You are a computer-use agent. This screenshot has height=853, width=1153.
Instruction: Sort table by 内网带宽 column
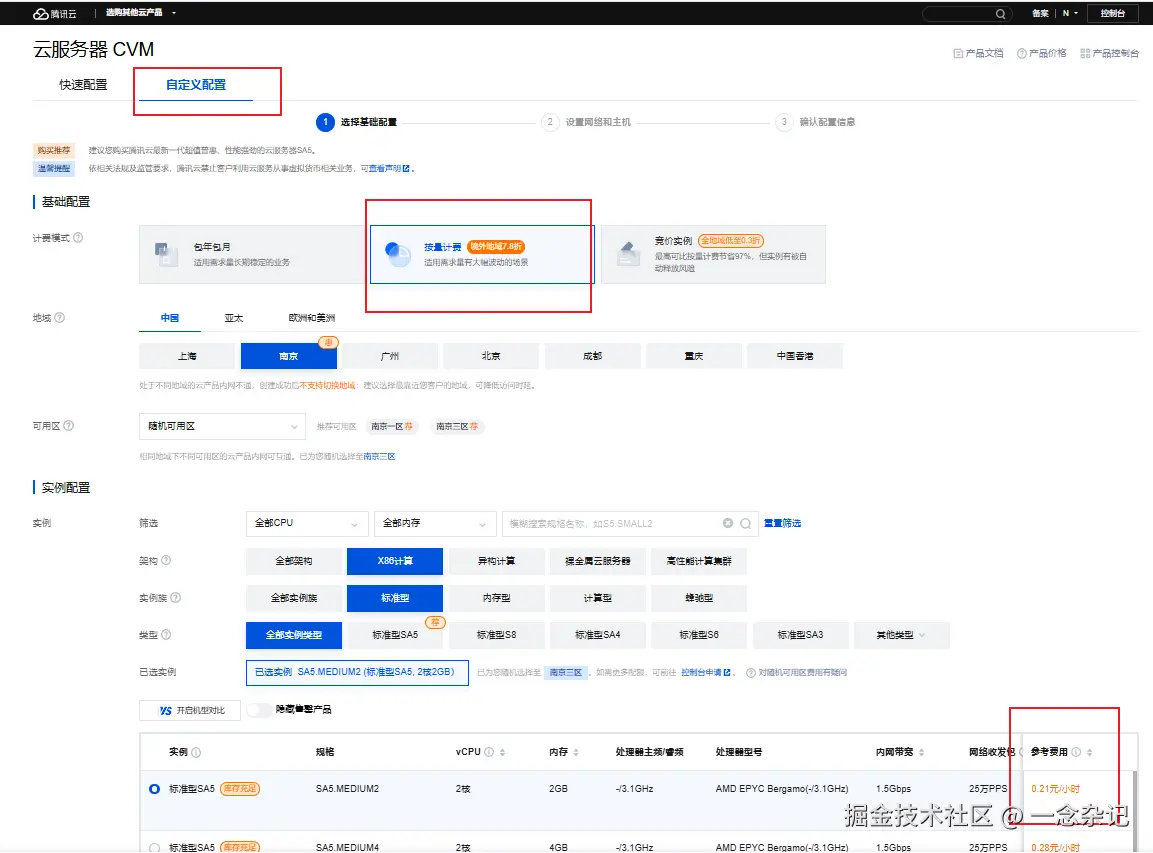coord(921,752)
